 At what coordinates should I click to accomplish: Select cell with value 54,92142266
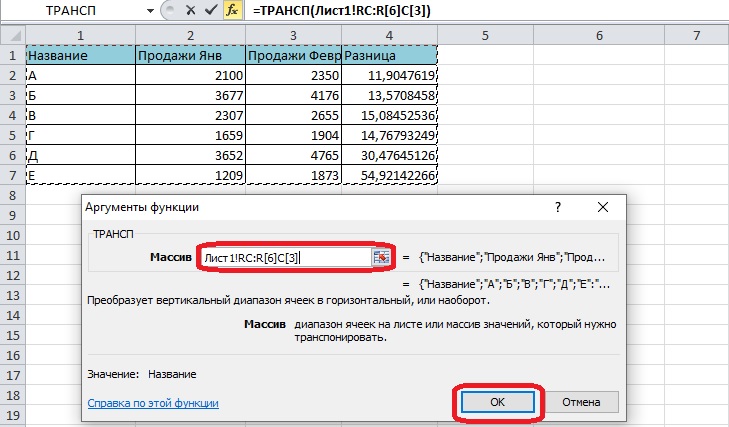[x=389, y=175]
